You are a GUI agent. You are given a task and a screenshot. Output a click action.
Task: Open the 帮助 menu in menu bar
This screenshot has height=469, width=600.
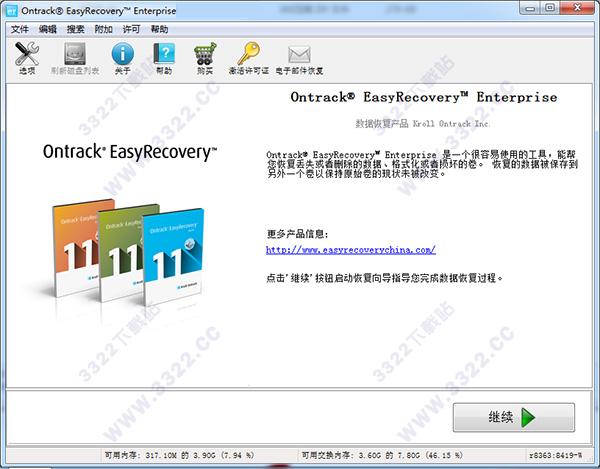coord(159,29)
